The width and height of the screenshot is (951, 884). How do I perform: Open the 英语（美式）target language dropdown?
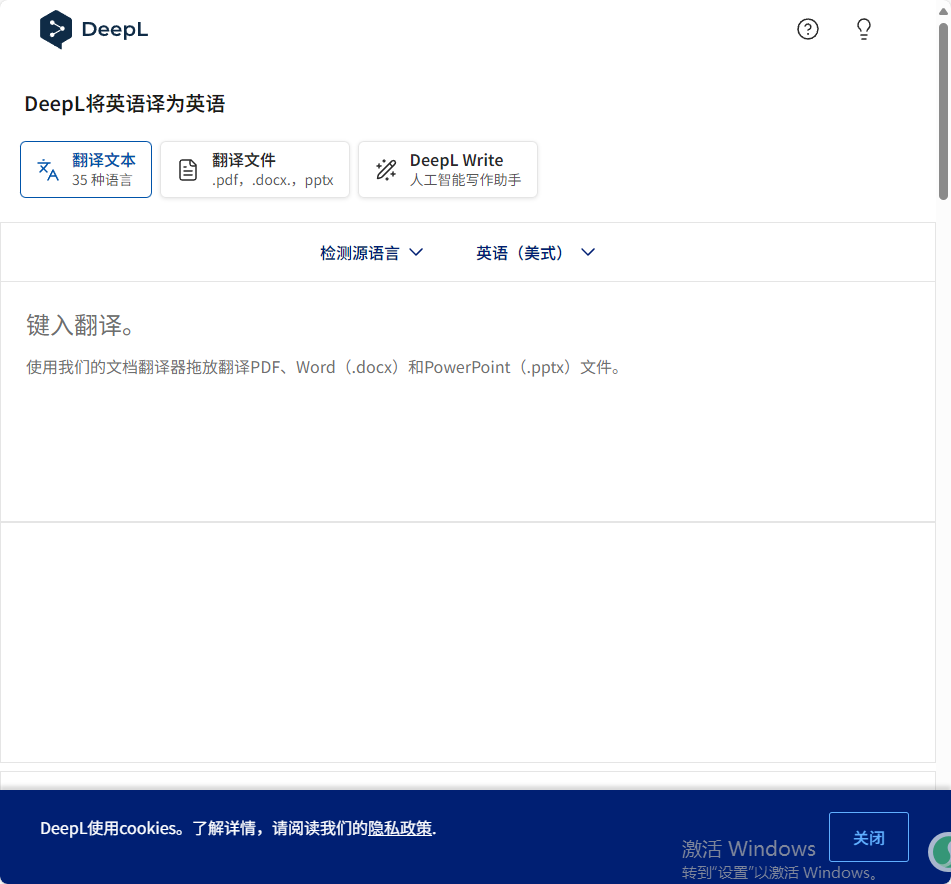[536, 253]
